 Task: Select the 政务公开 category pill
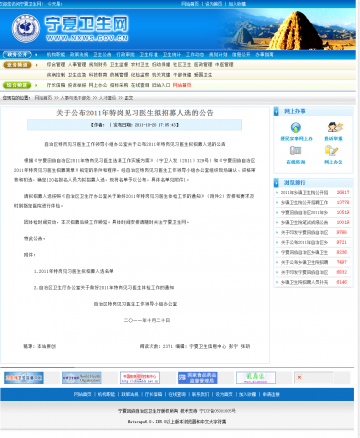click(17, 54)
